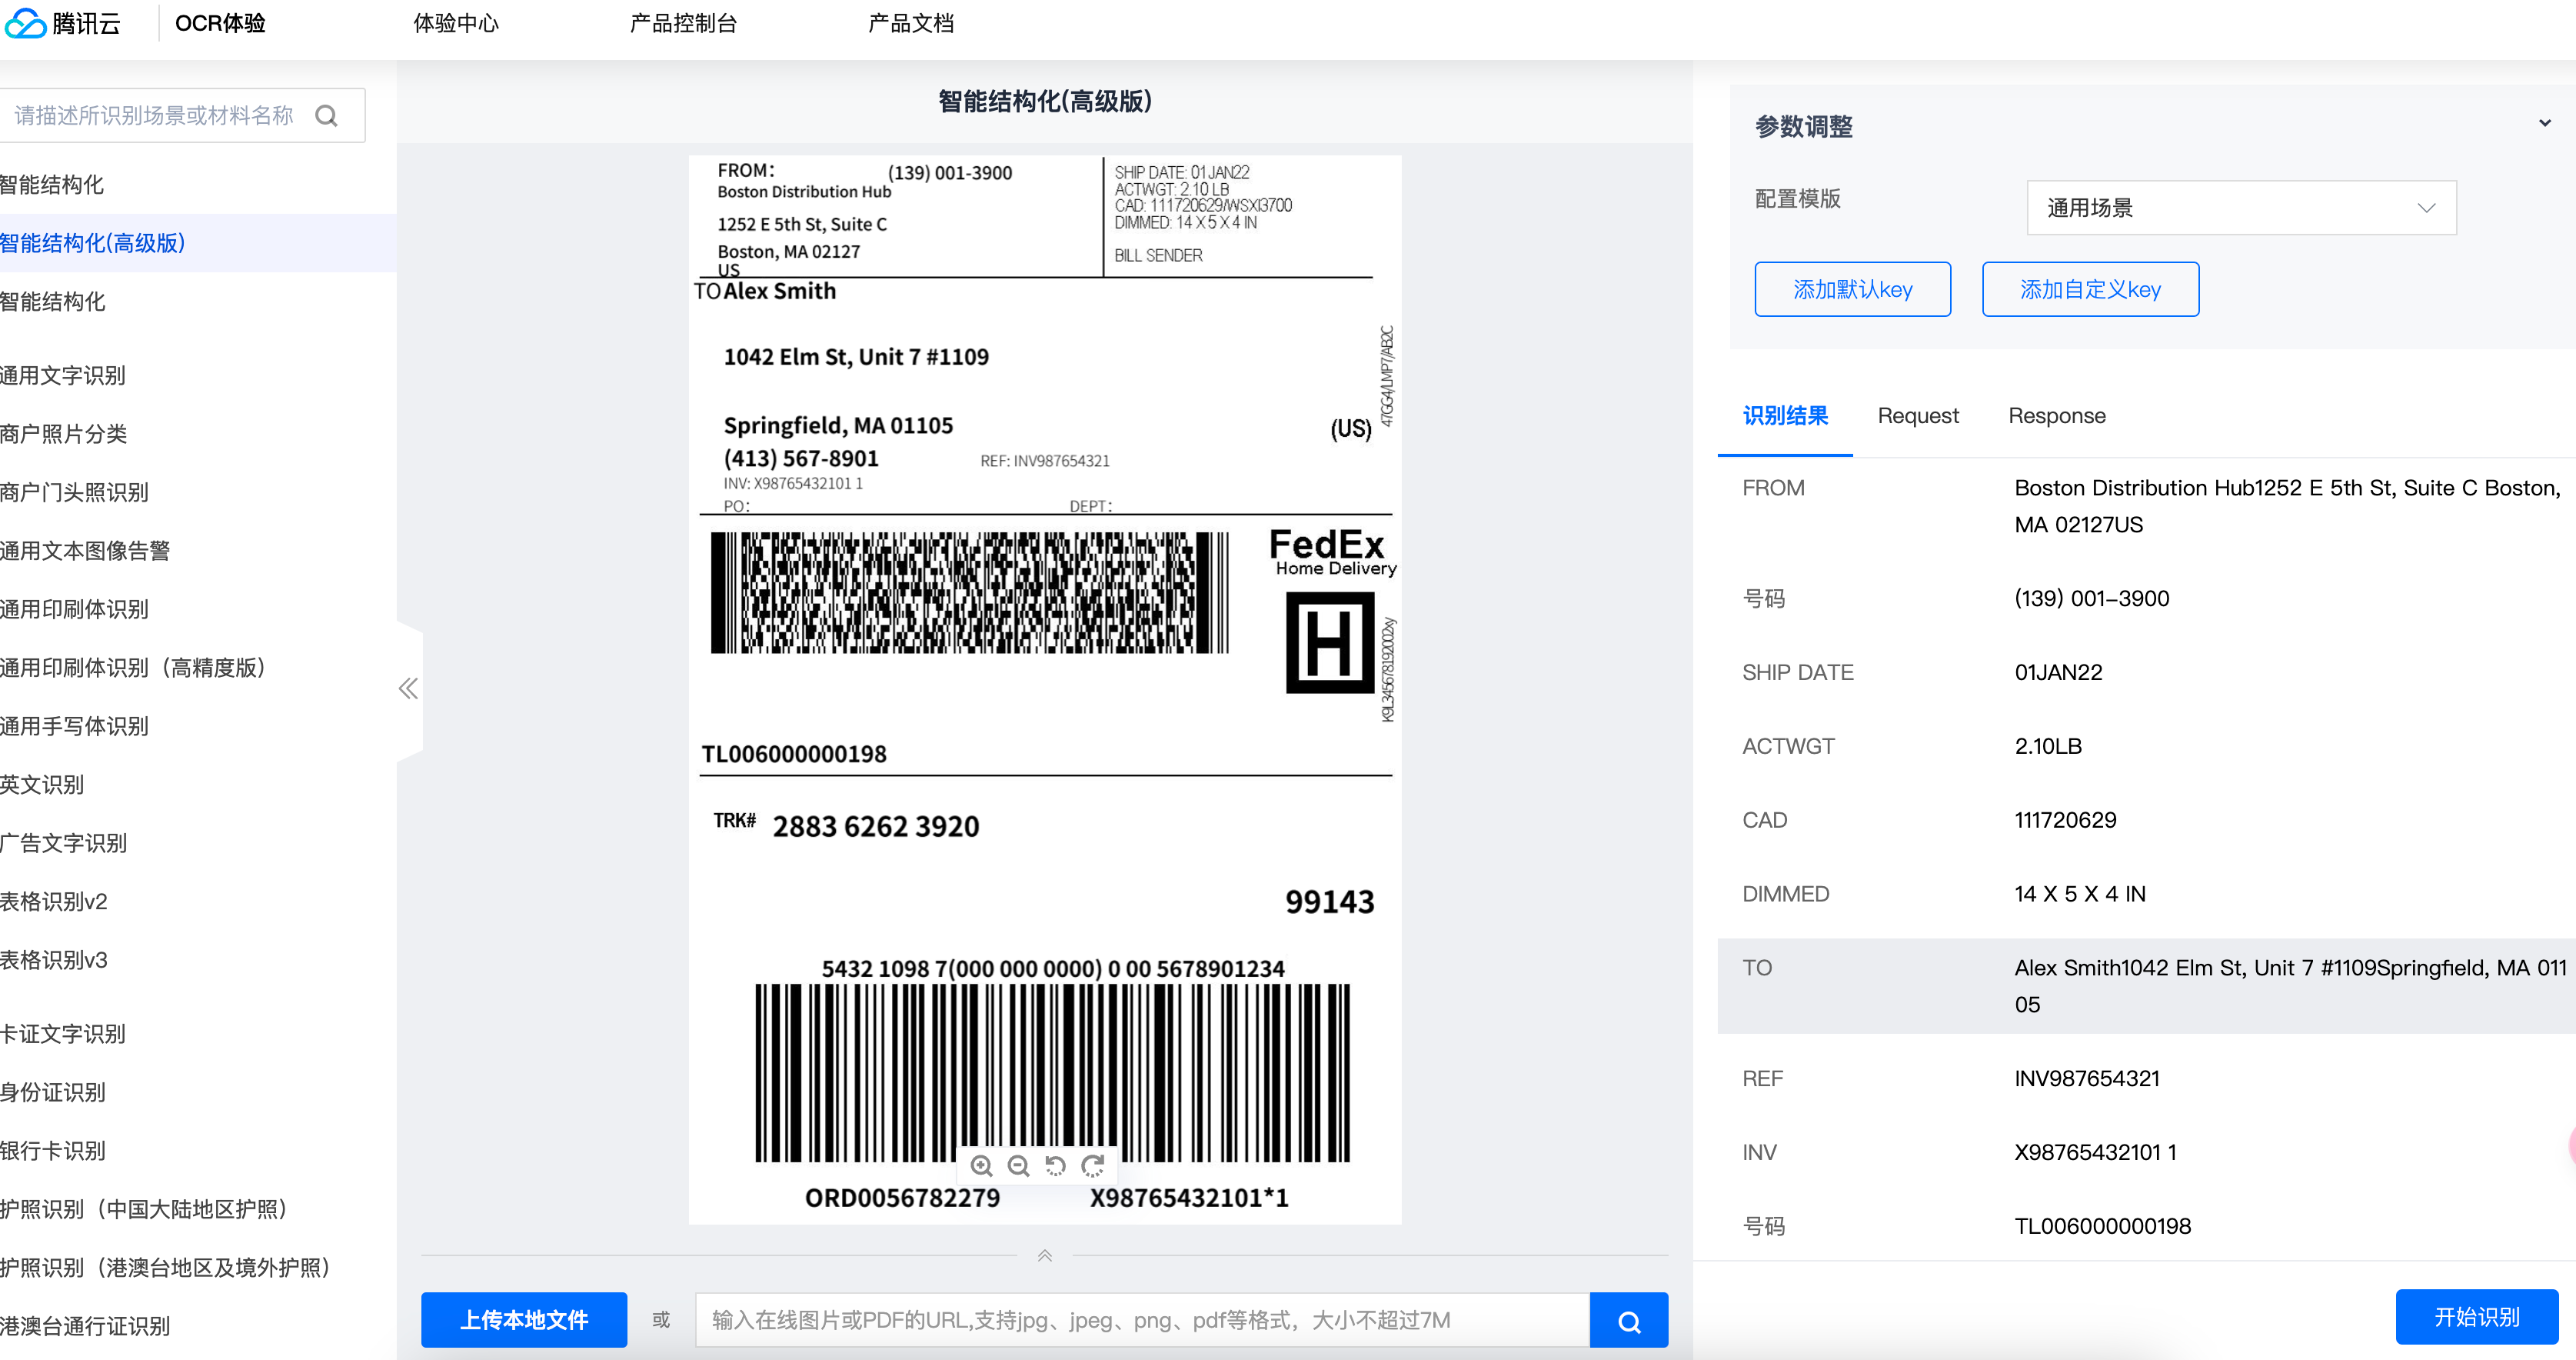Click the INV value X98765432101 1
2576x1360 pixels.
pos(2095,1153)
